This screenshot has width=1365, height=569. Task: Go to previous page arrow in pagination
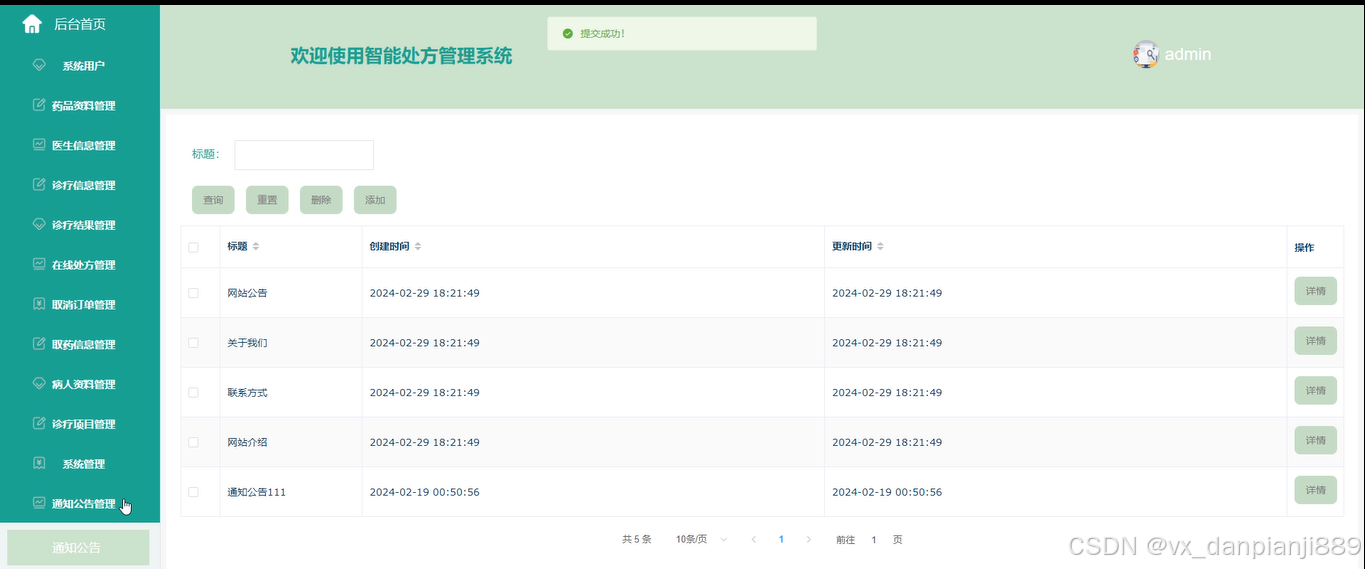(754, 540)
